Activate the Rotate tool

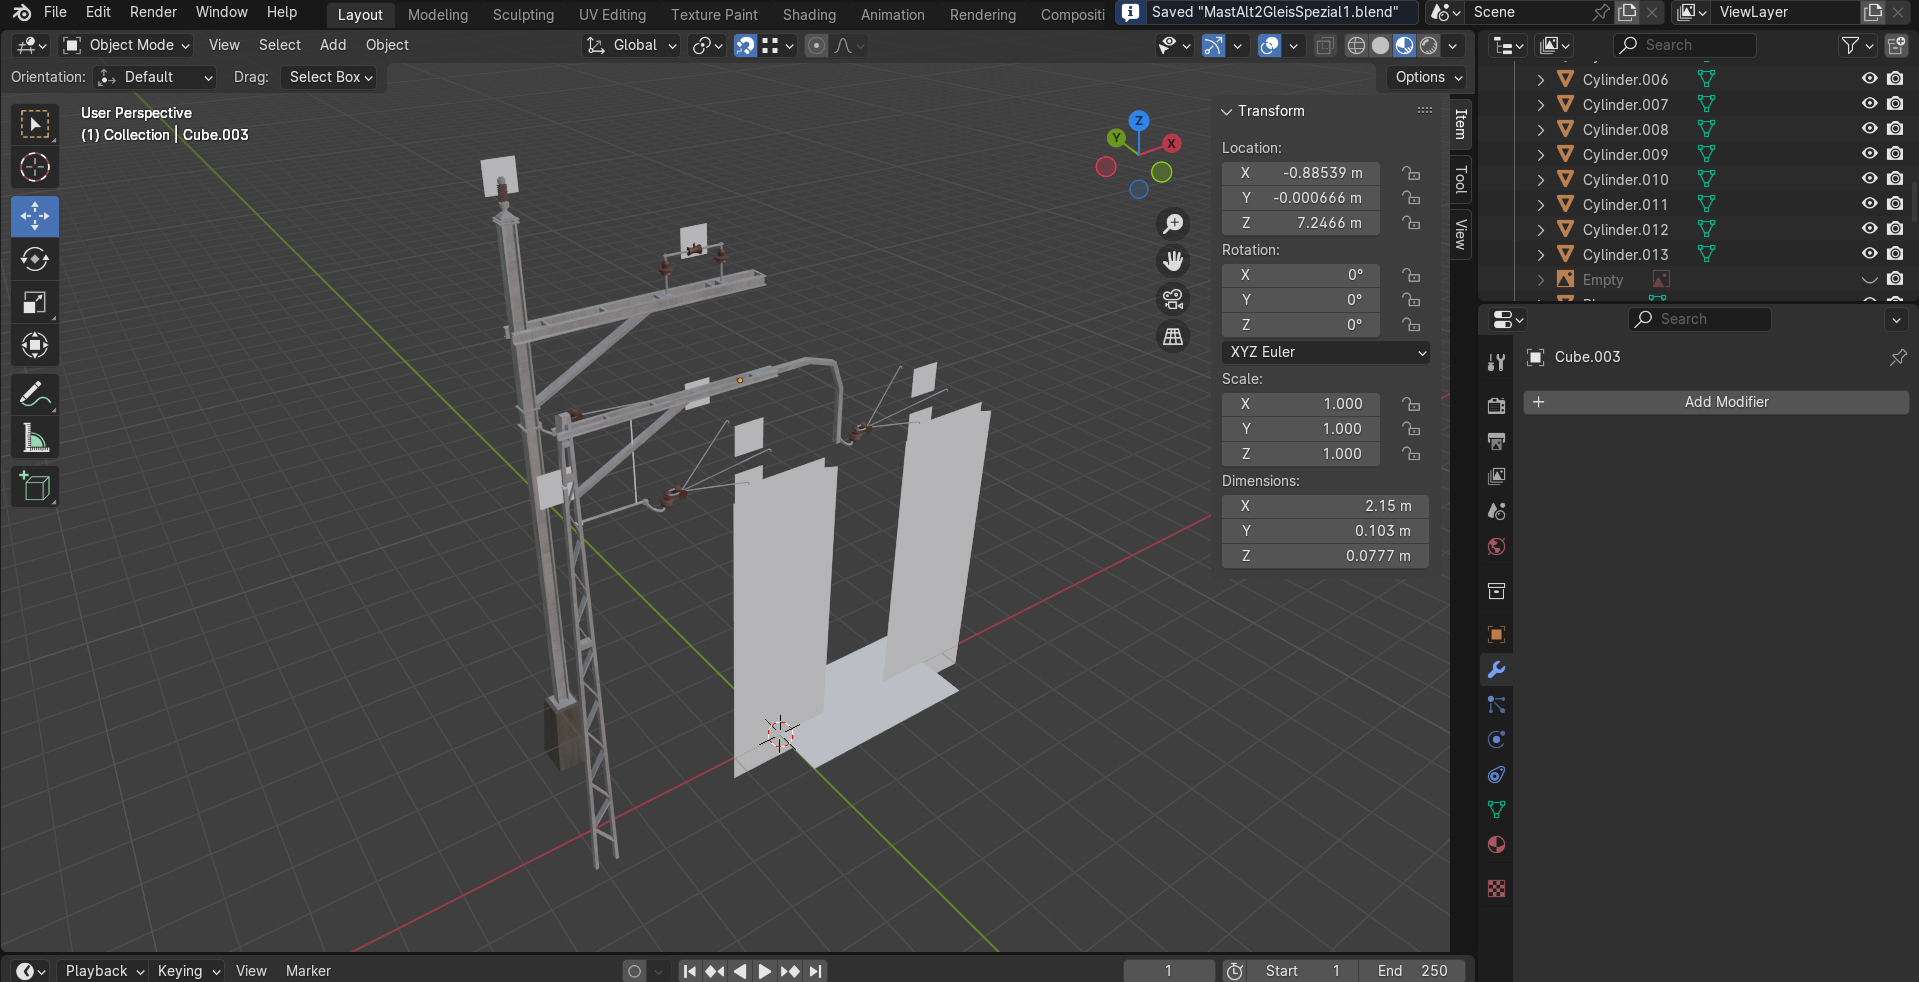pos(35,260)
